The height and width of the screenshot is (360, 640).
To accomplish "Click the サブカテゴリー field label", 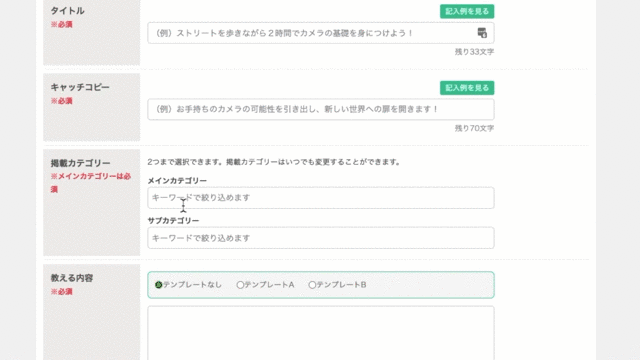I will (173, 220).
